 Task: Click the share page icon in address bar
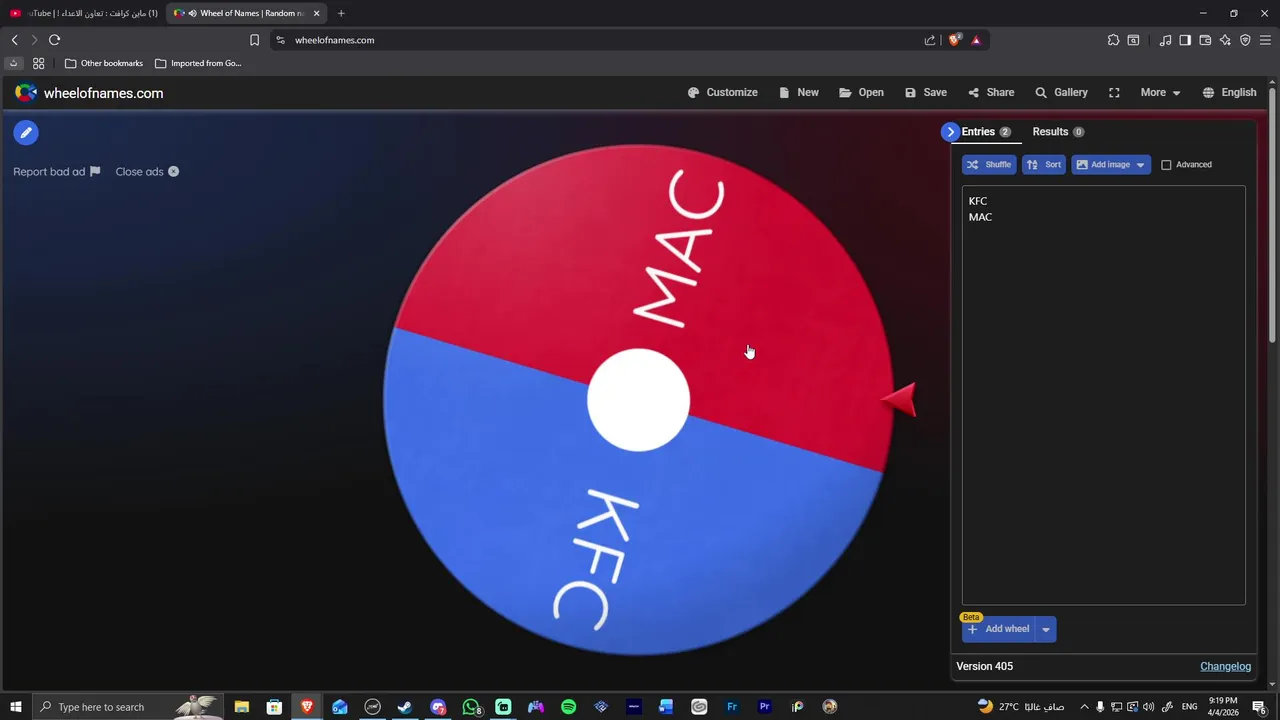tap(930, 40)
